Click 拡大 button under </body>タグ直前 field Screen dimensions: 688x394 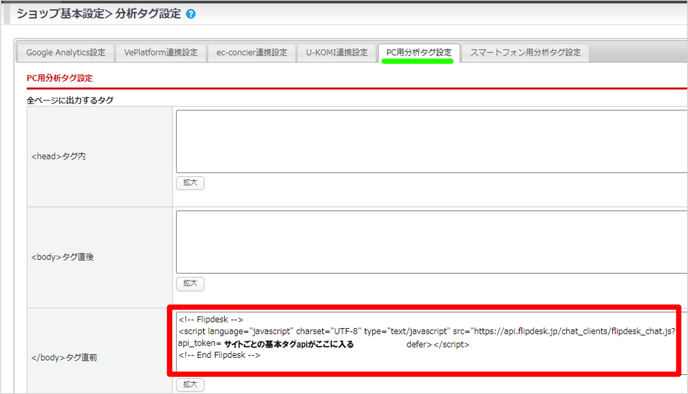coord(190,385)
